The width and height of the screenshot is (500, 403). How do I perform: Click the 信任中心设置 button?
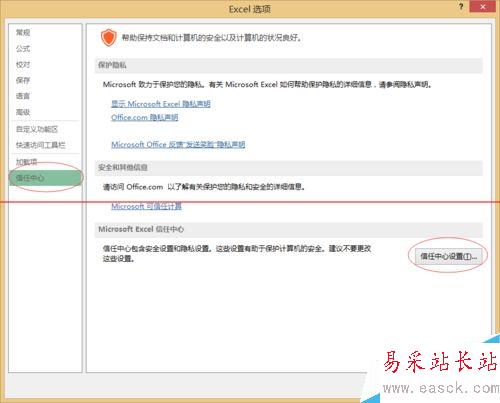(448, 256)
